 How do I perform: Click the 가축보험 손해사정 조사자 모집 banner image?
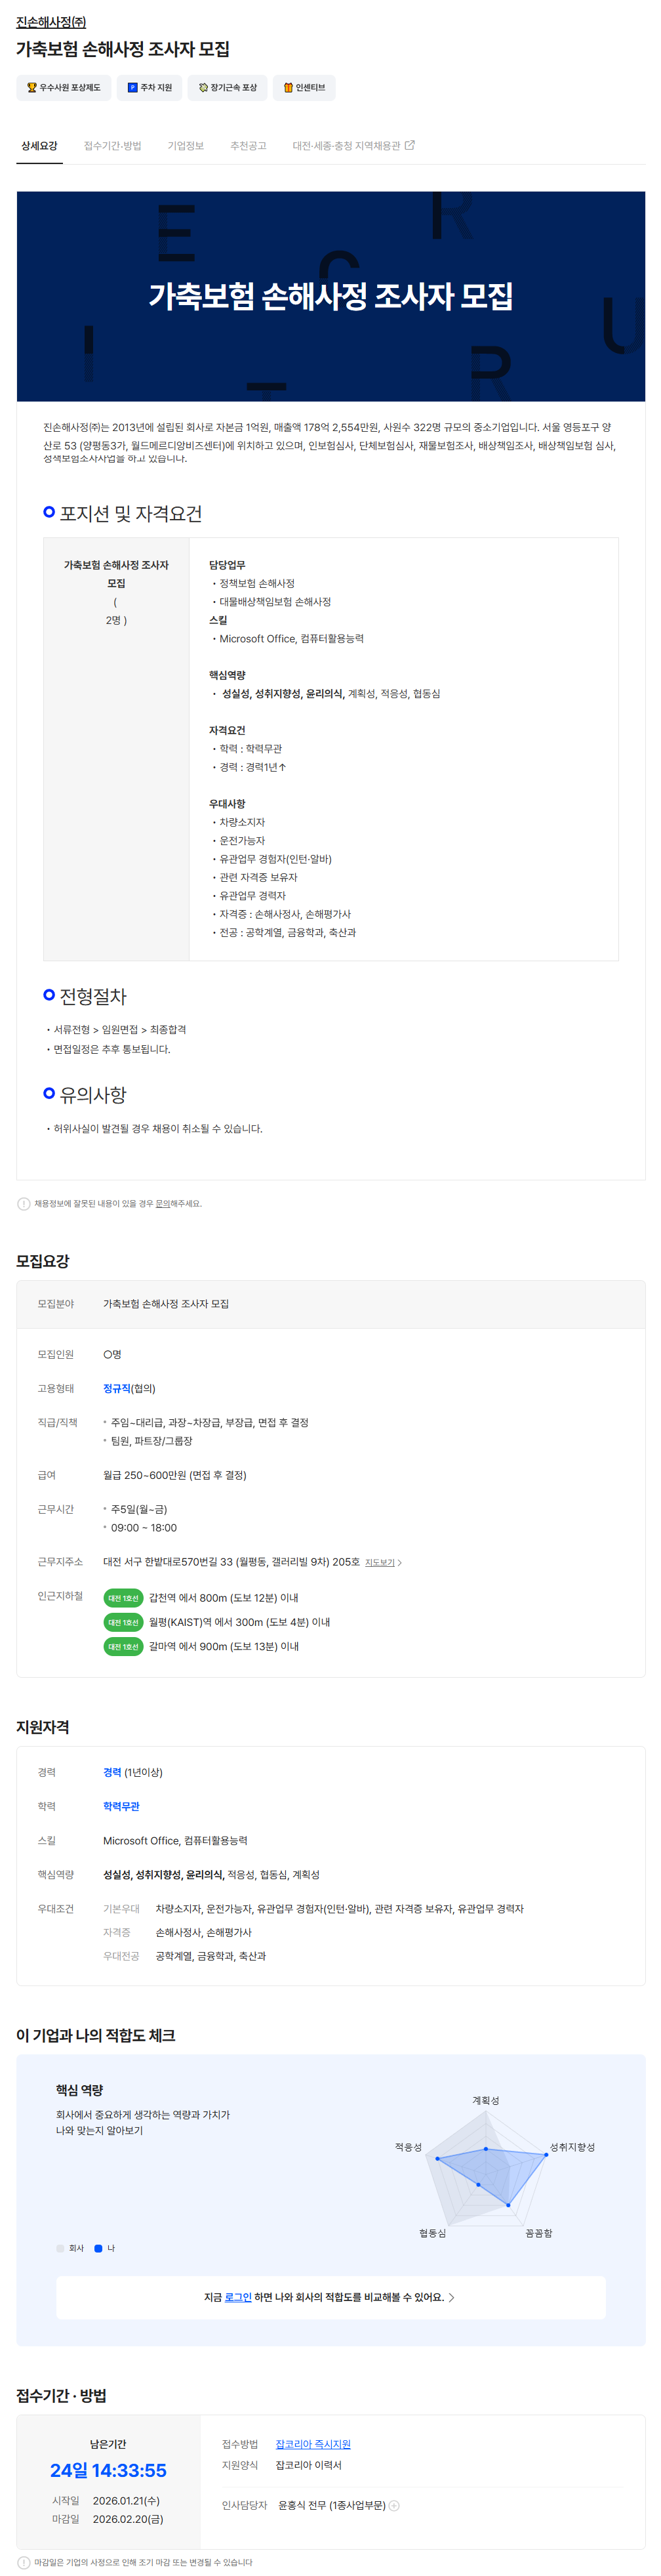click(x=330, y=296)
